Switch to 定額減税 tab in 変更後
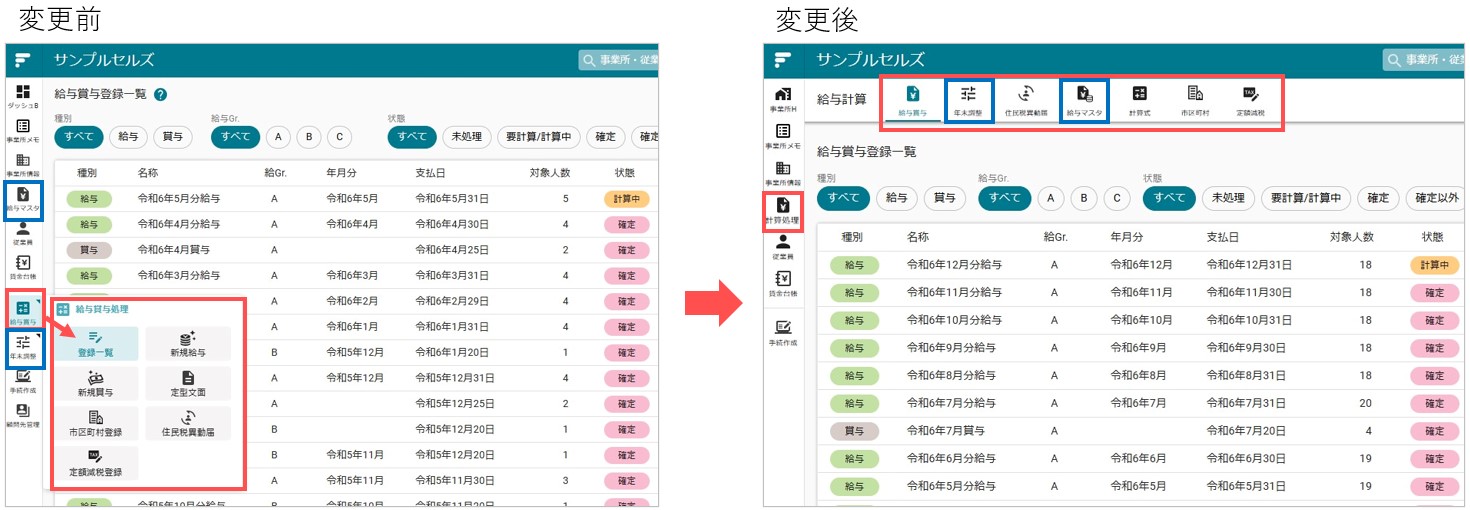 pos(1250,101)
